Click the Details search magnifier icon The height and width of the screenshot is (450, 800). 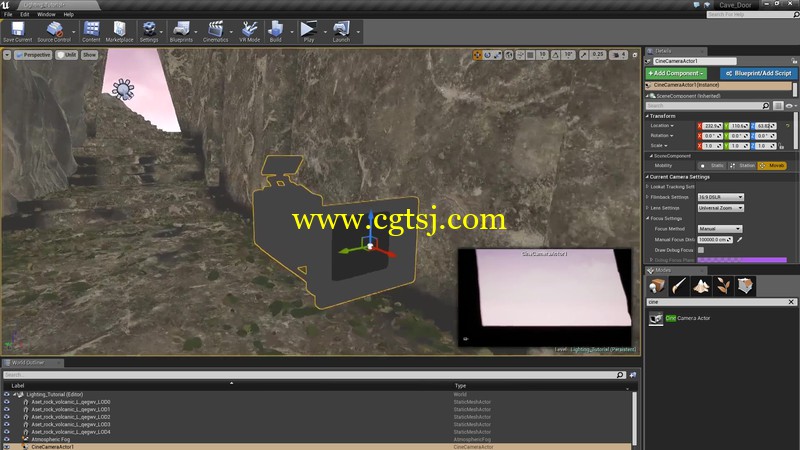[x=765, y=106]
